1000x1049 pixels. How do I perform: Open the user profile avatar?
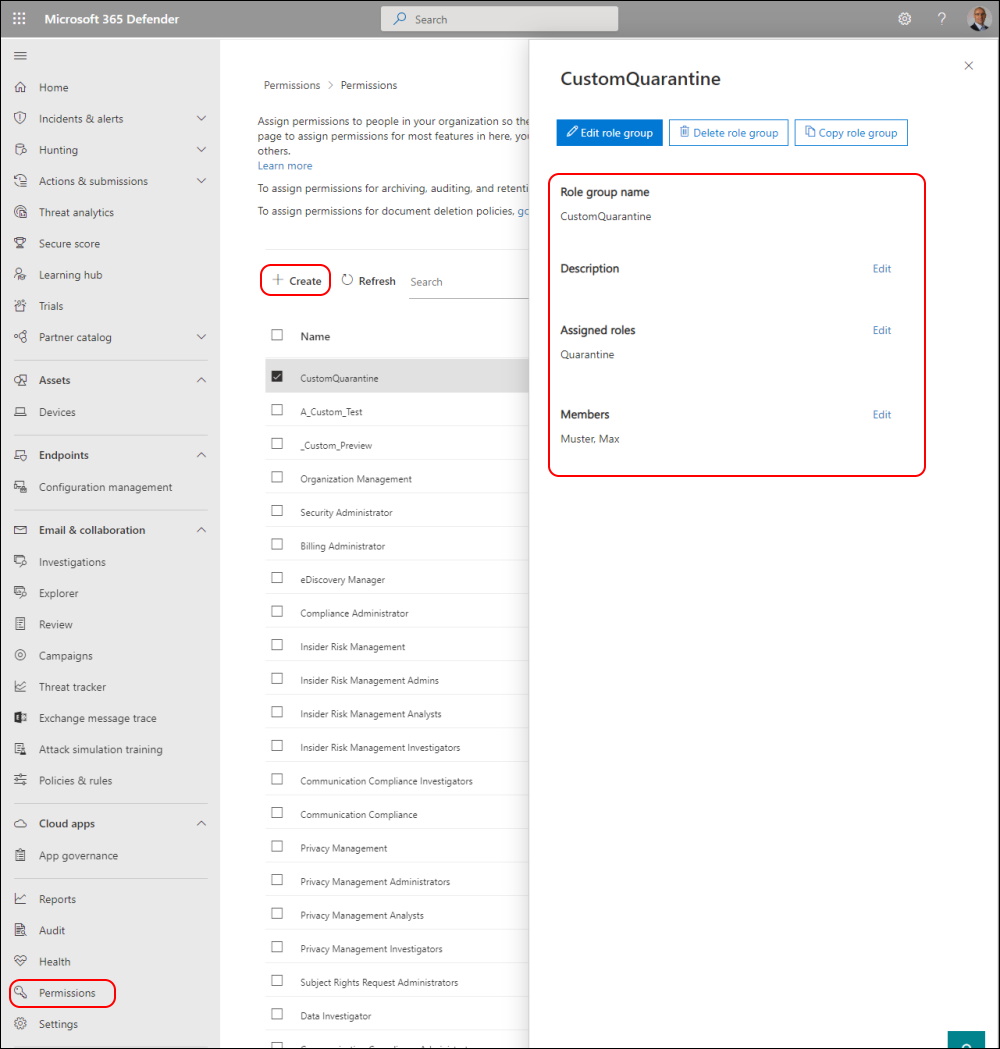(979, 19)
